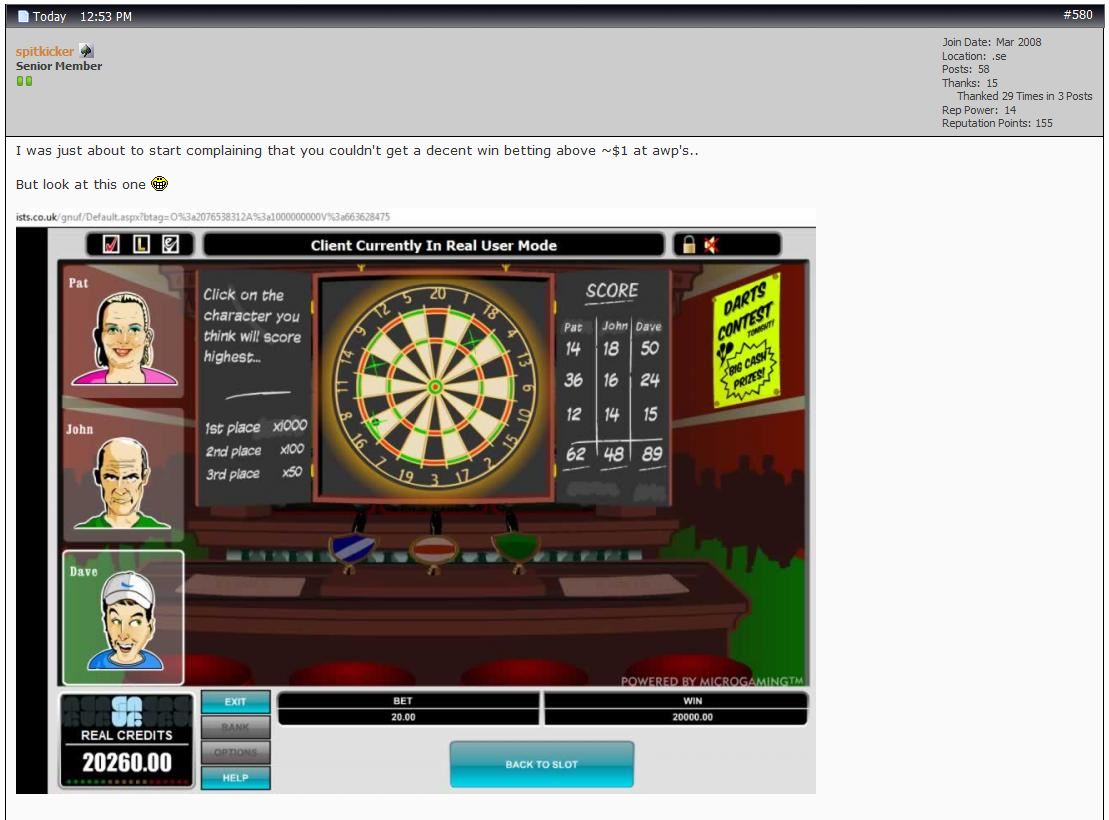
Task: Click the EXIT button
Action: (236, 702)
